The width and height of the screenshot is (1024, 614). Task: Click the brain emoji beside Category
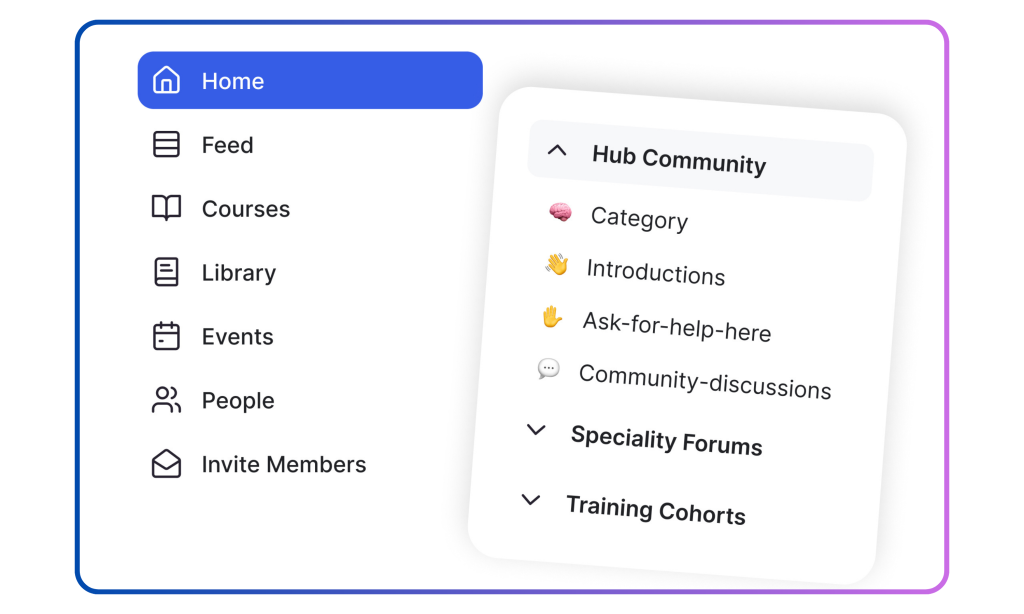click(x=560, y=212)
